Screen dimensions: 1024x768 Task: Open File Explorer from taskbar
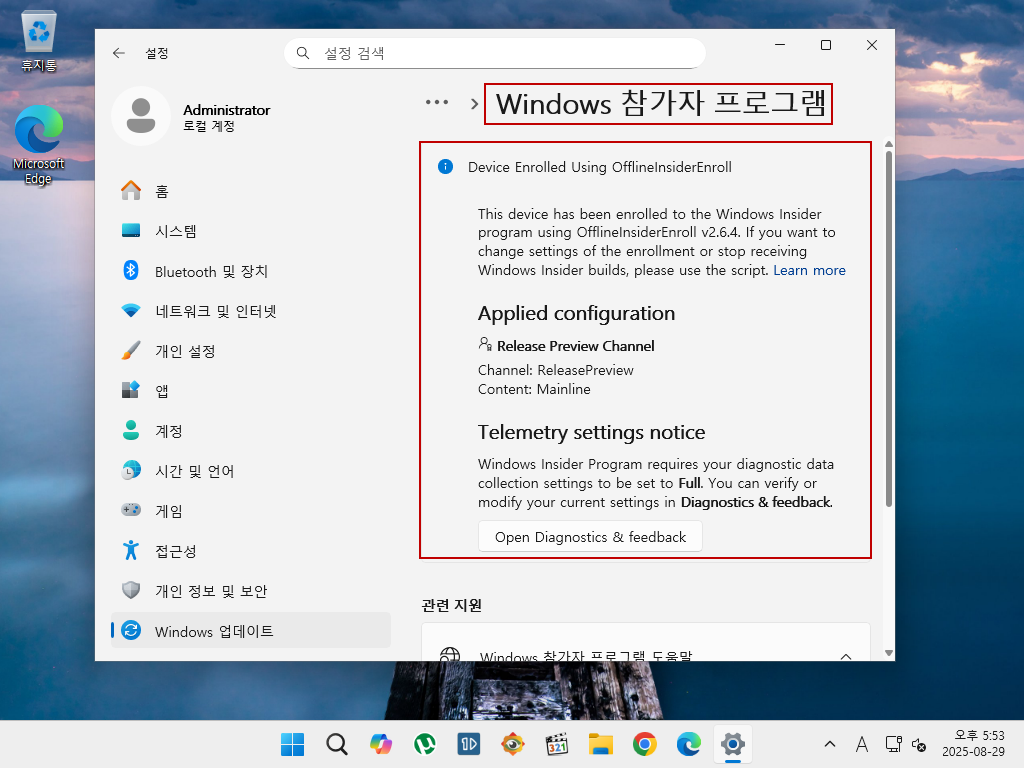click(x=601, y=744)
